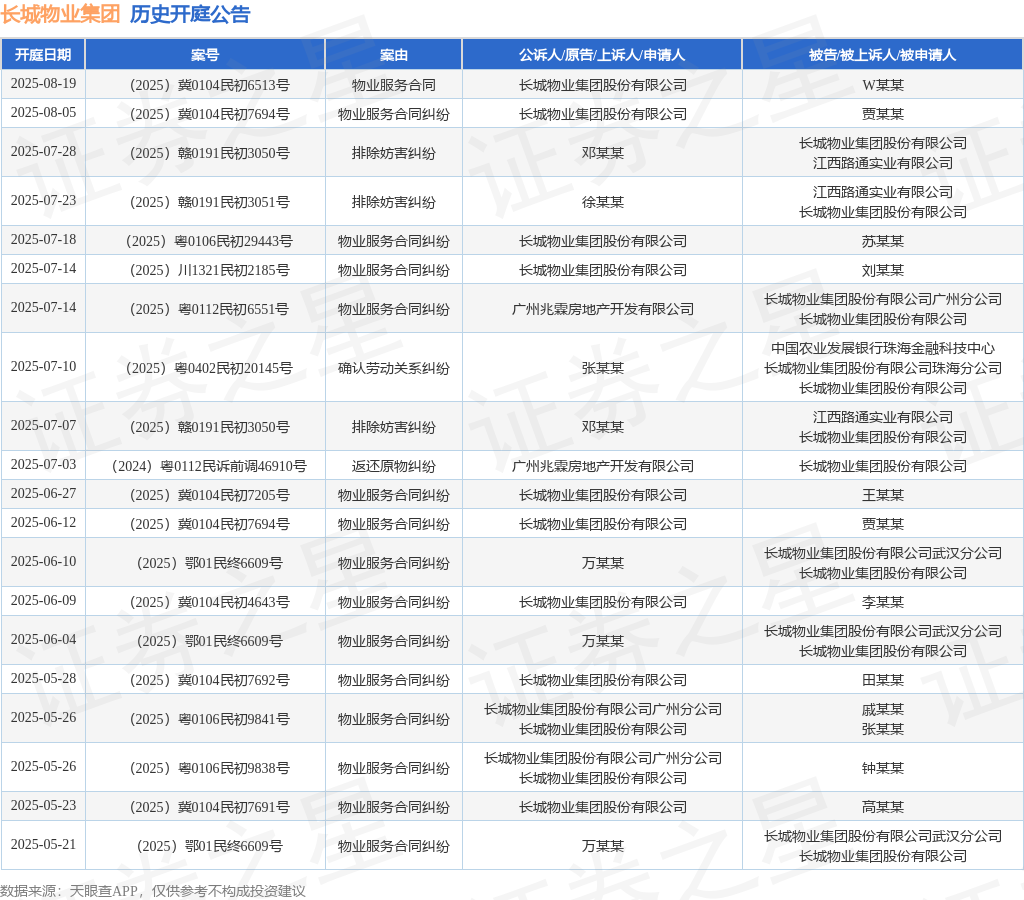Select defendant '王某某'
The width and height of the screenshot is (1024, 900).
pyautogui.click(x=883, y=495)
